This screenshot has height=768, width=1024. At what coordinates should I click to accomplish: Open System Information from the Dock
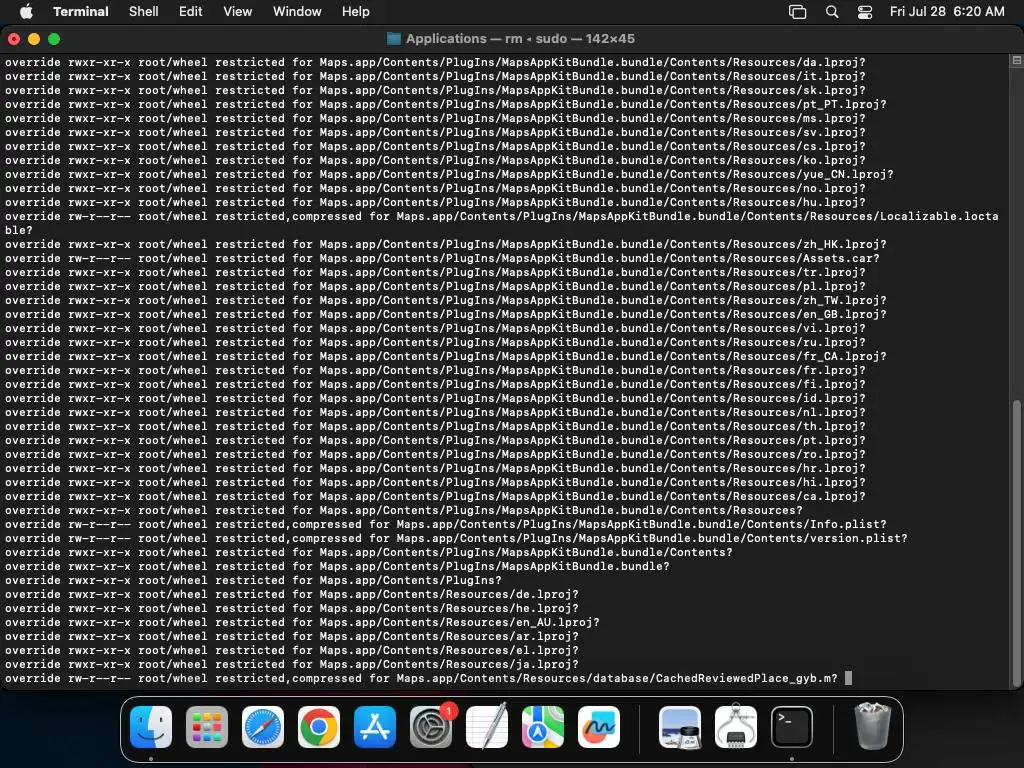(x=736, y=727)
